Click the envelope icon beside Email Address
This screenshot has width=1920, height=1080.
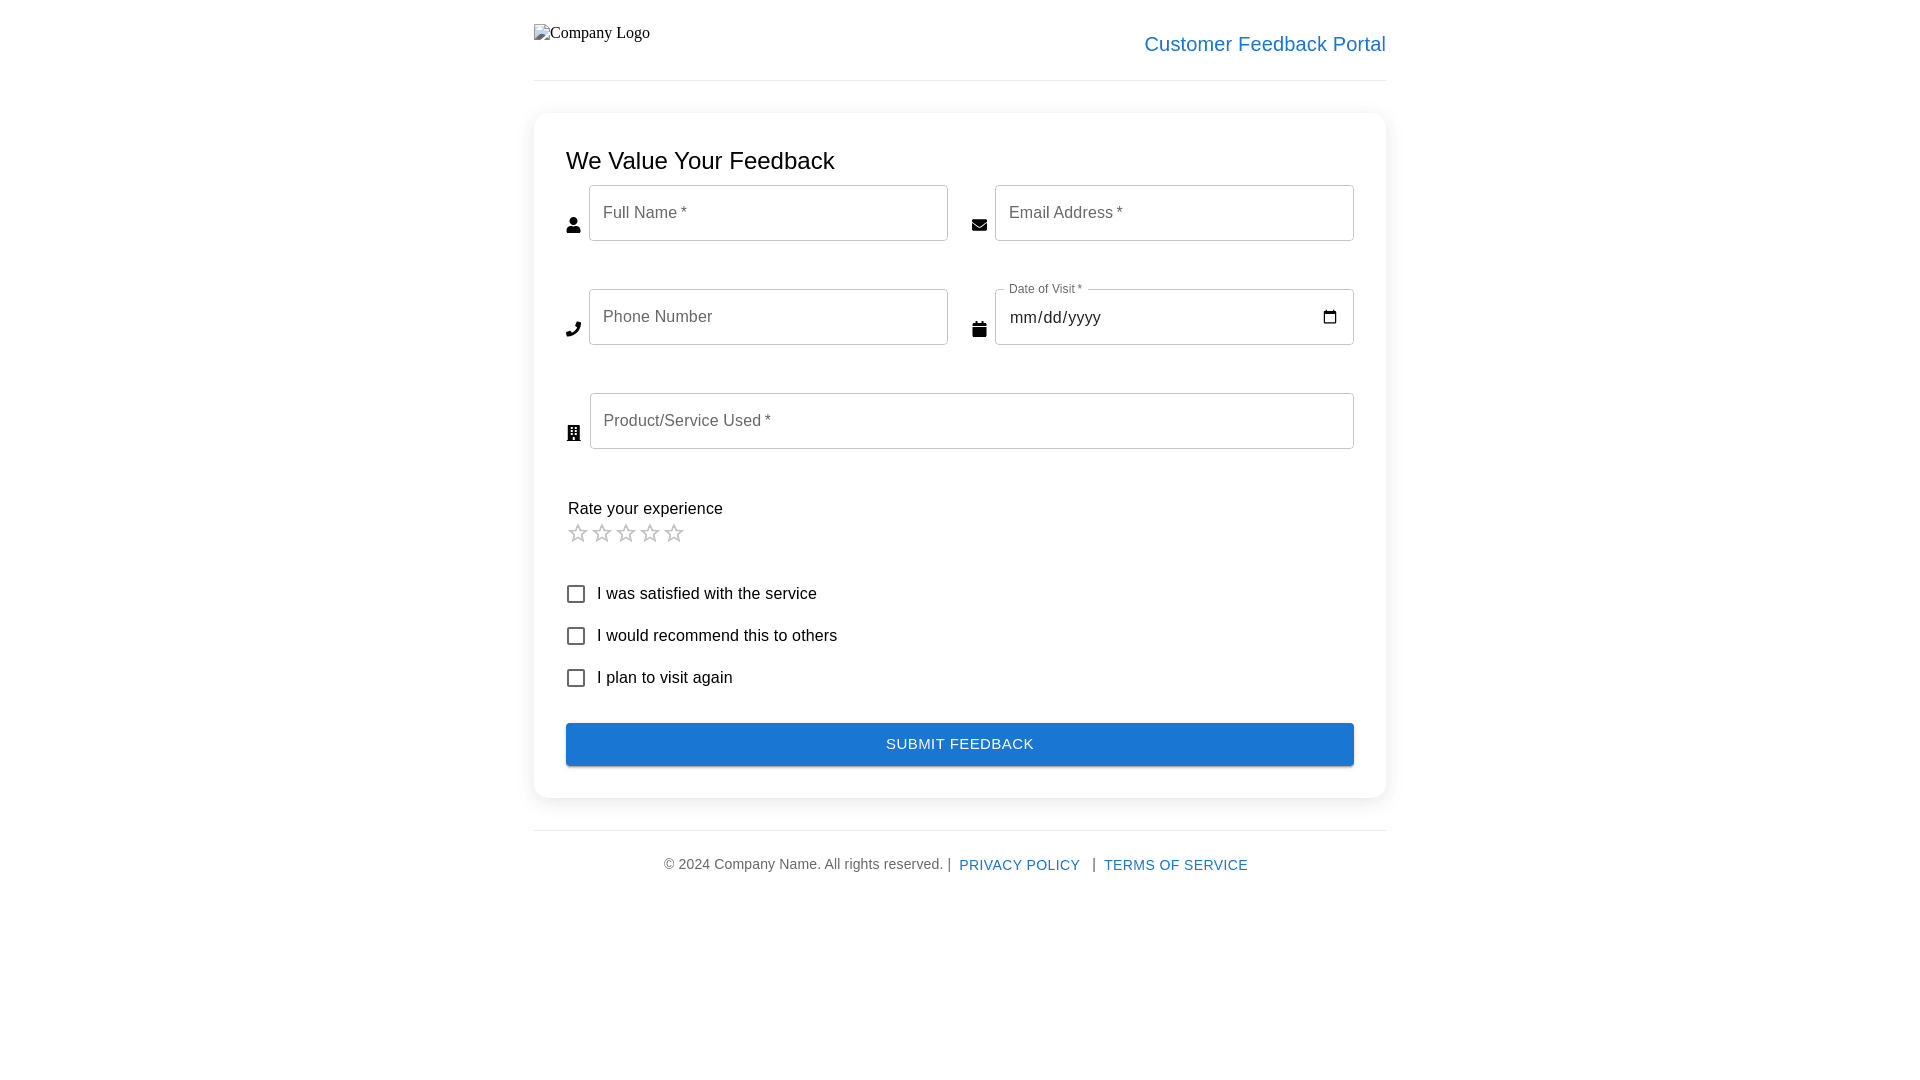click(x=979, y=225)
